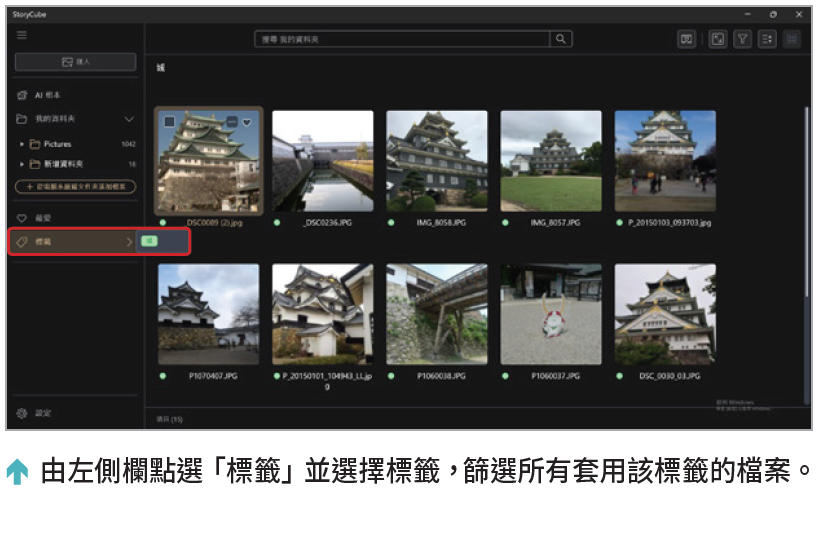Screen dimensions: 818x533
Task: Select the P1070407.JPG thumbnail
Action: (x=209, y=314)
